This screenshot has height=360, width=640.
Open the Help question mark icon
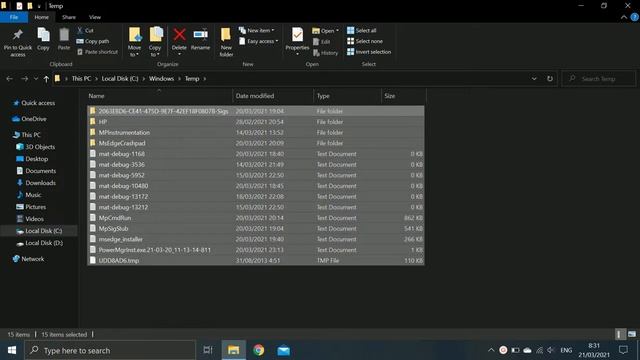click(x=635, y=17)
